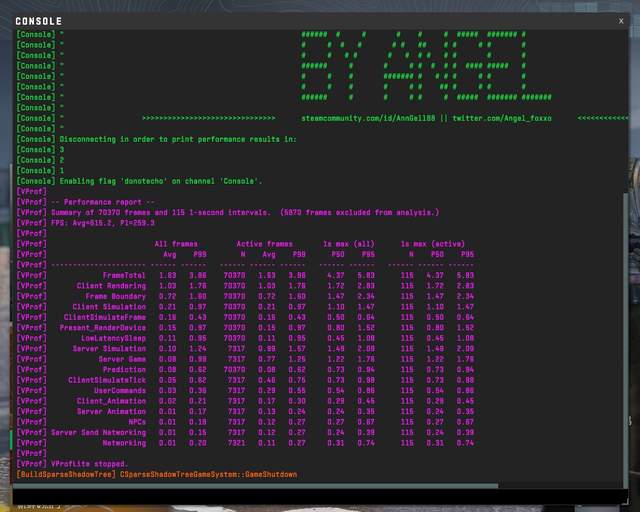Viewport: 640px width, 512px height.
Task: Click the 'FPS: Avg' line
Action: tap(102, 223)
